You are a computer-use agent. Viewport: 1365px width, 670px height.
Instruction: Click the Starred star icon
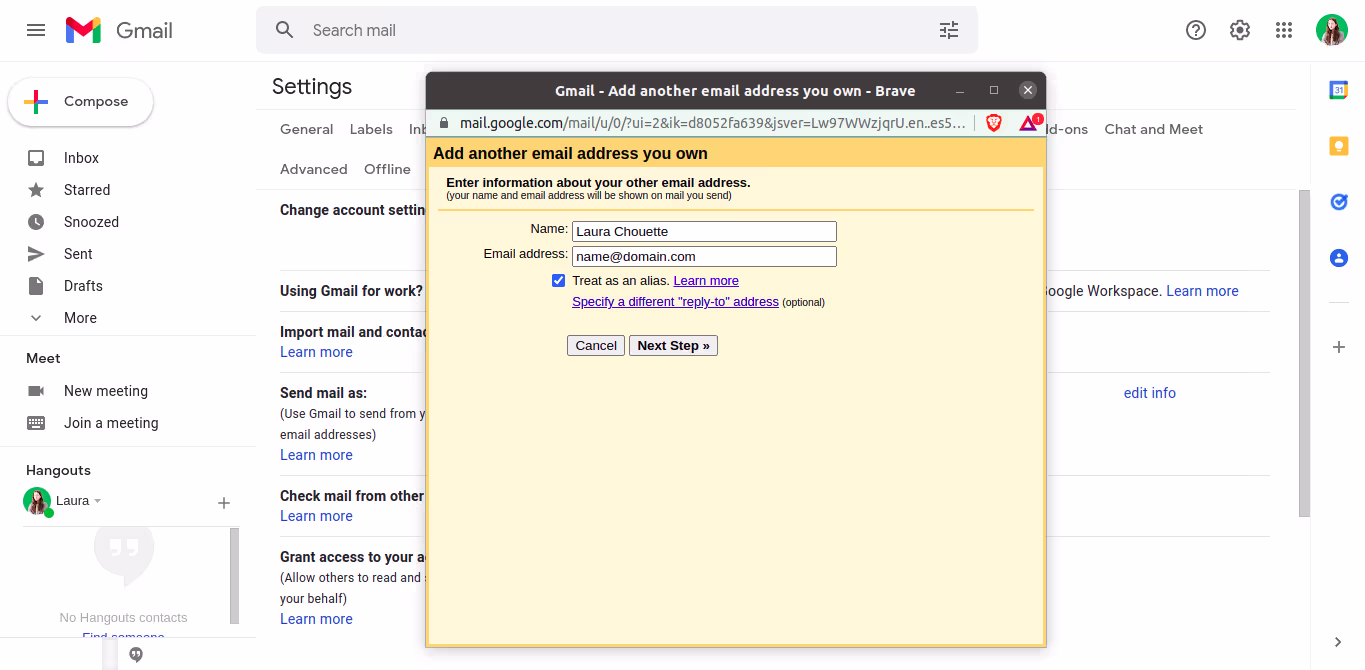point(36,190)
